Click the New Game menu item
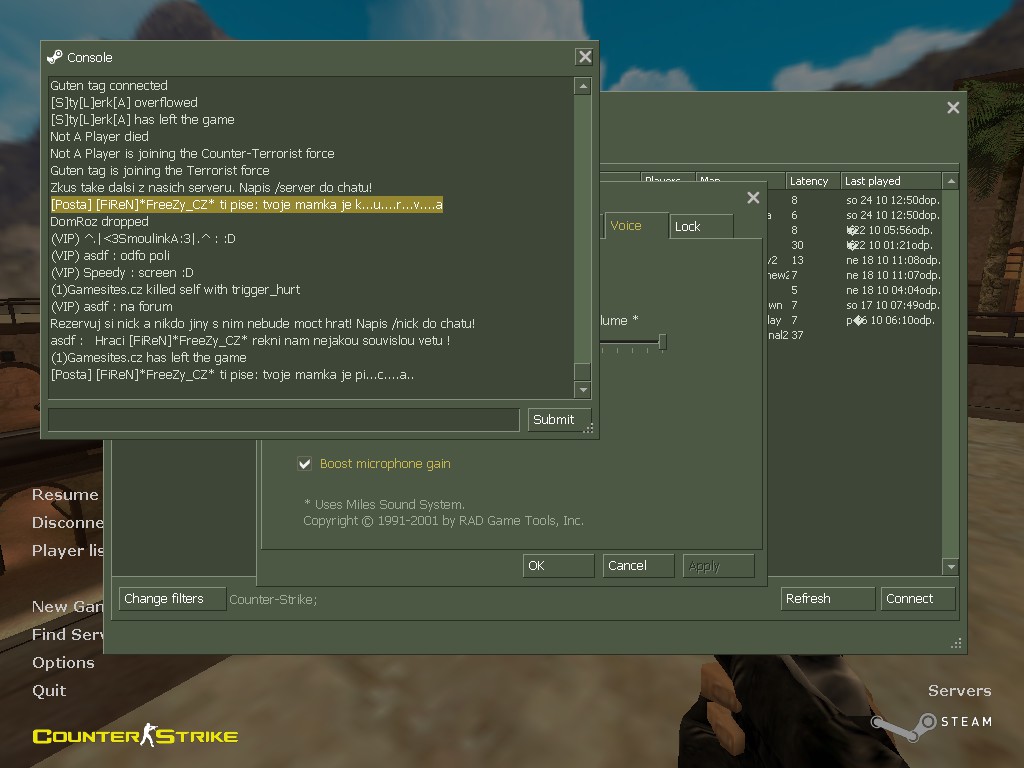1024x768 pixels. (67, 607)
